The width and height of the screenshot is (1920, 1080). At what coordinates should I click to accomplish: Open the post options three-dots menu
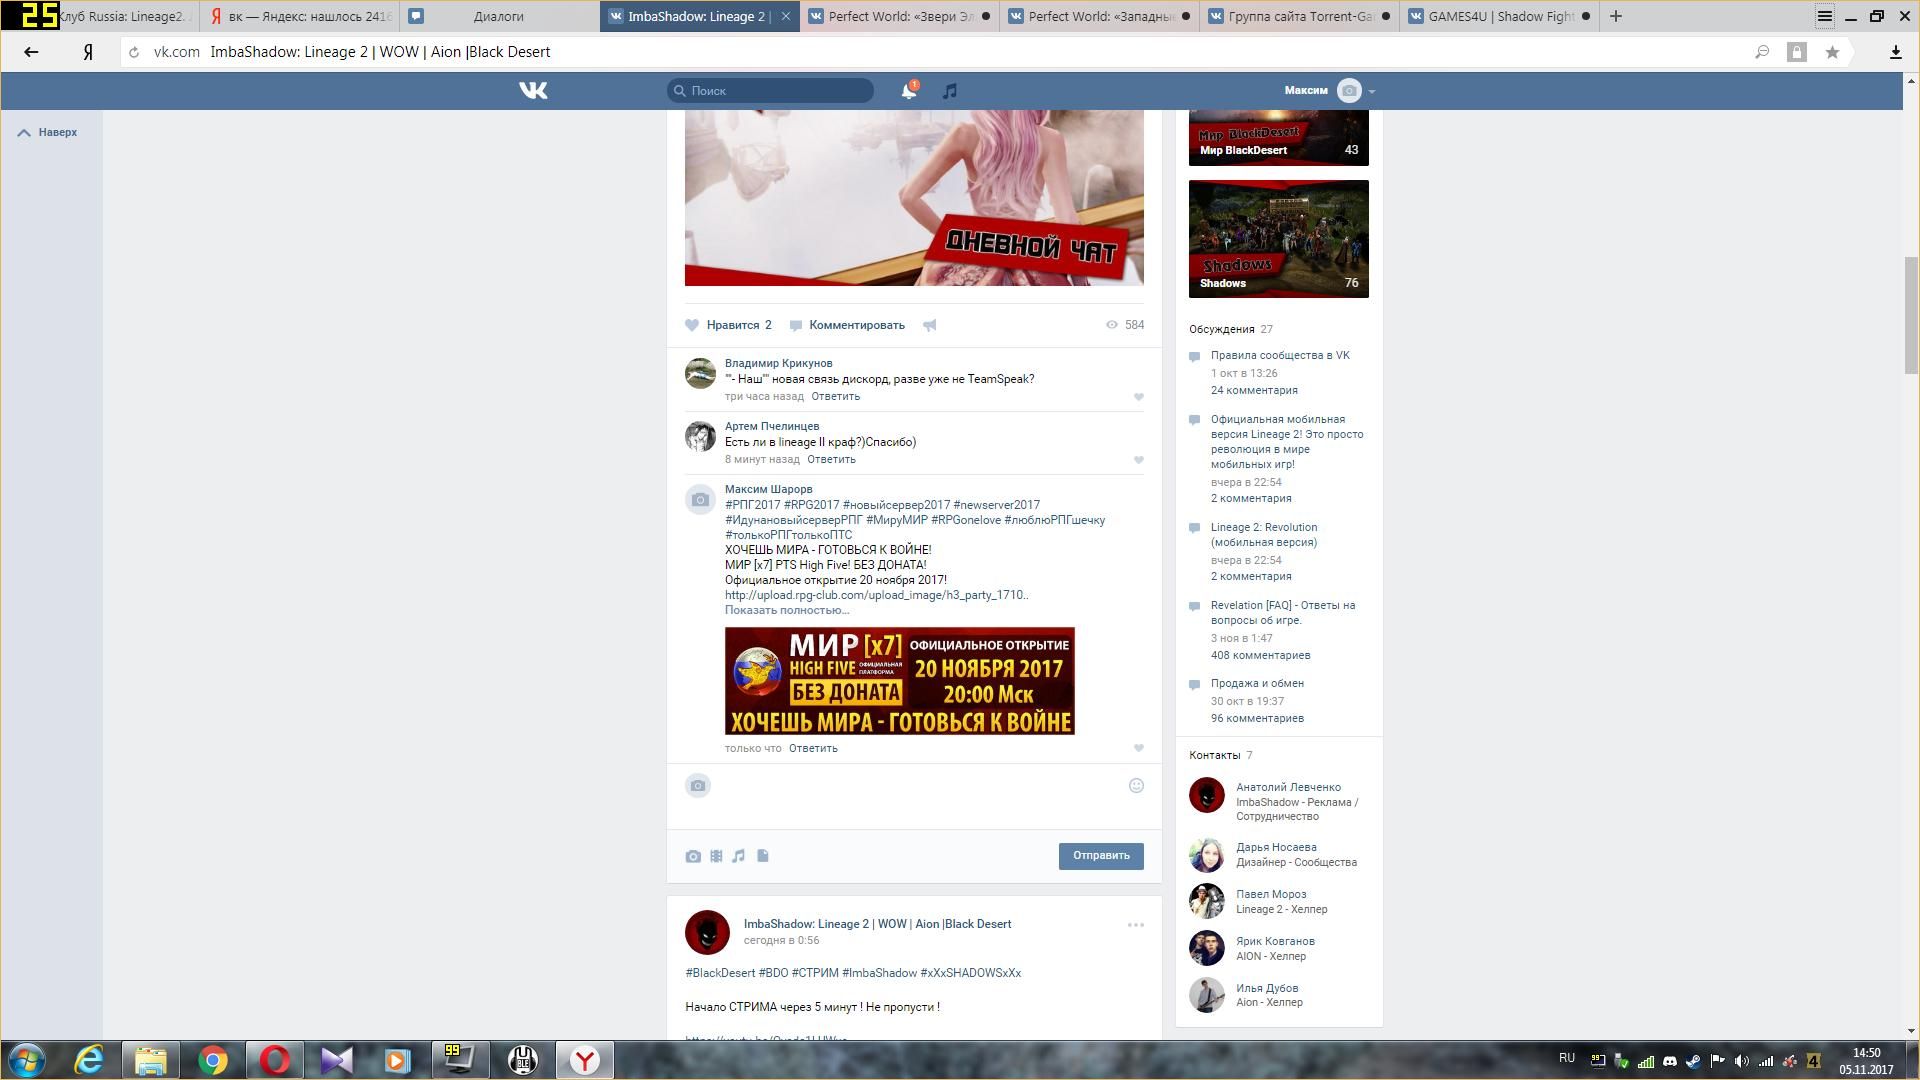pos(1136,925)
